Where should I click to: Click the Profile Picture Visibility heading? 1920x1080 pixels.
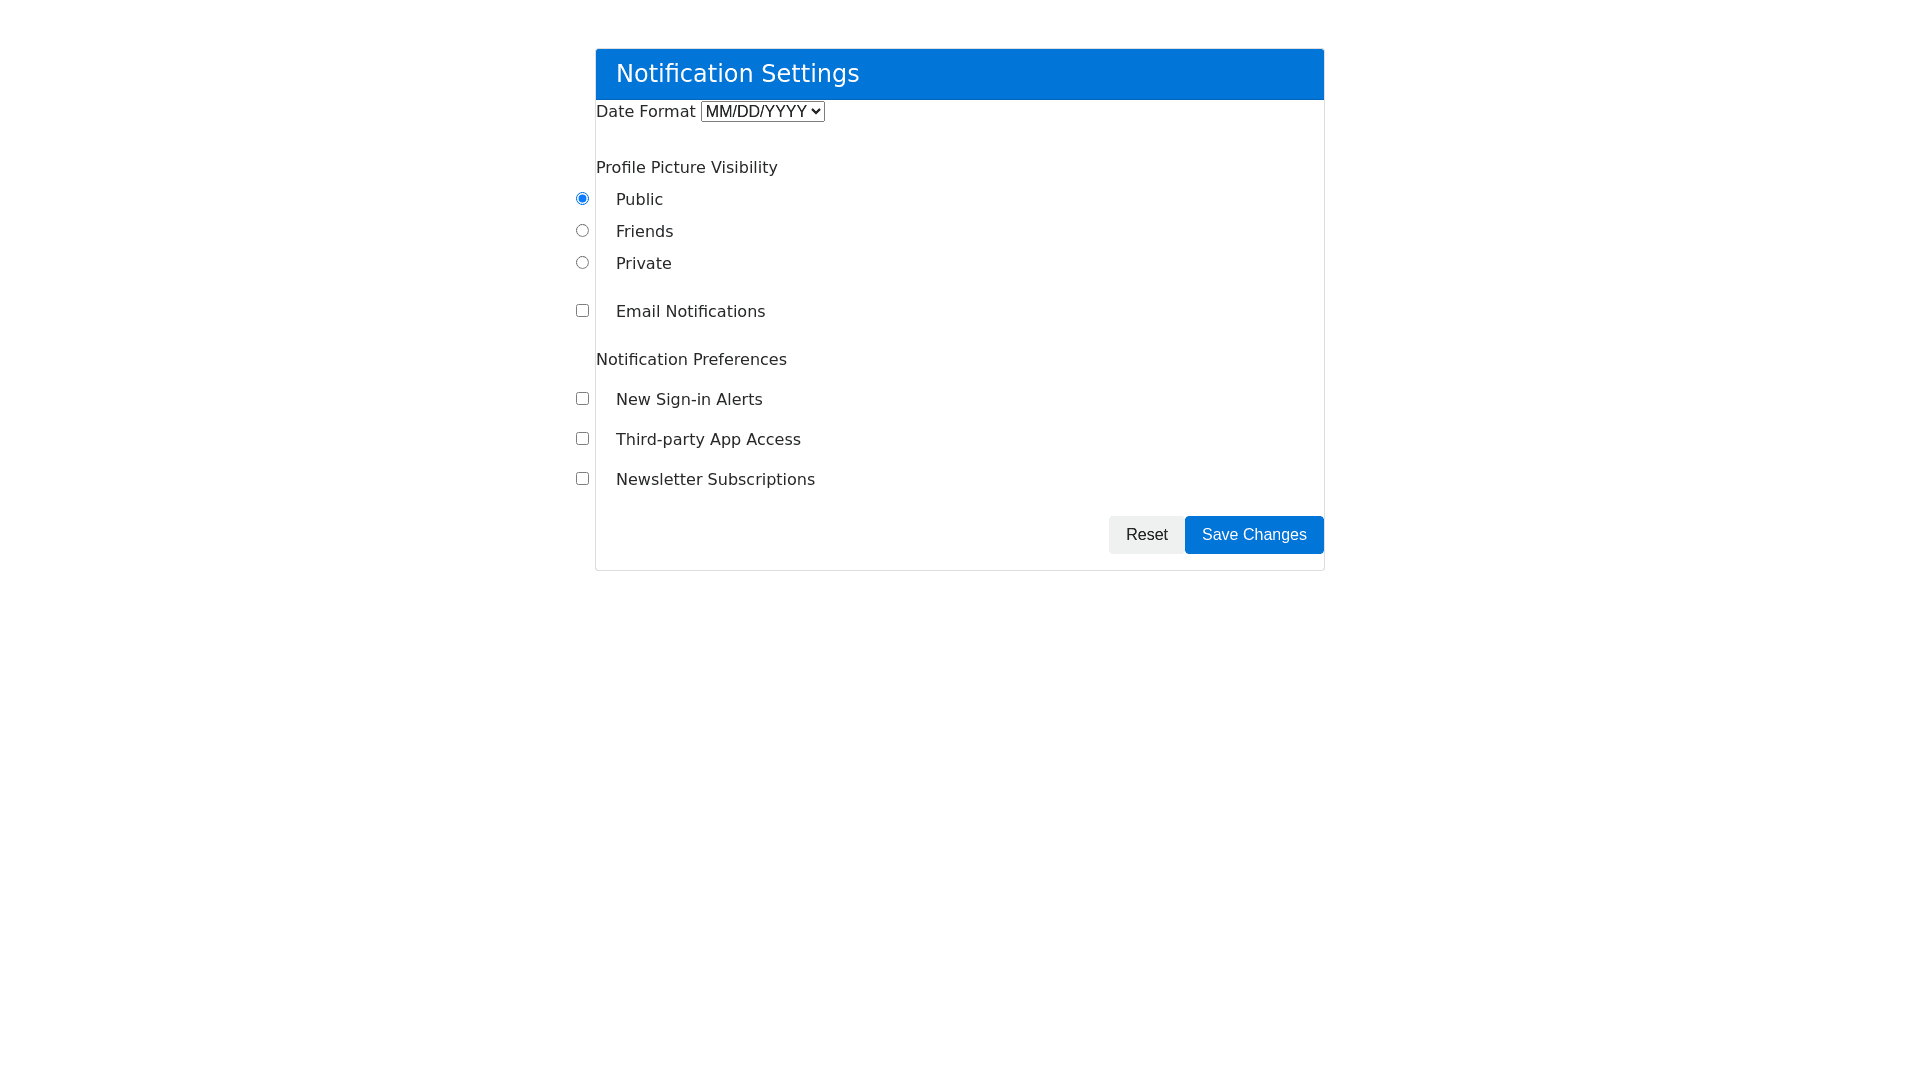click(686, 168)
